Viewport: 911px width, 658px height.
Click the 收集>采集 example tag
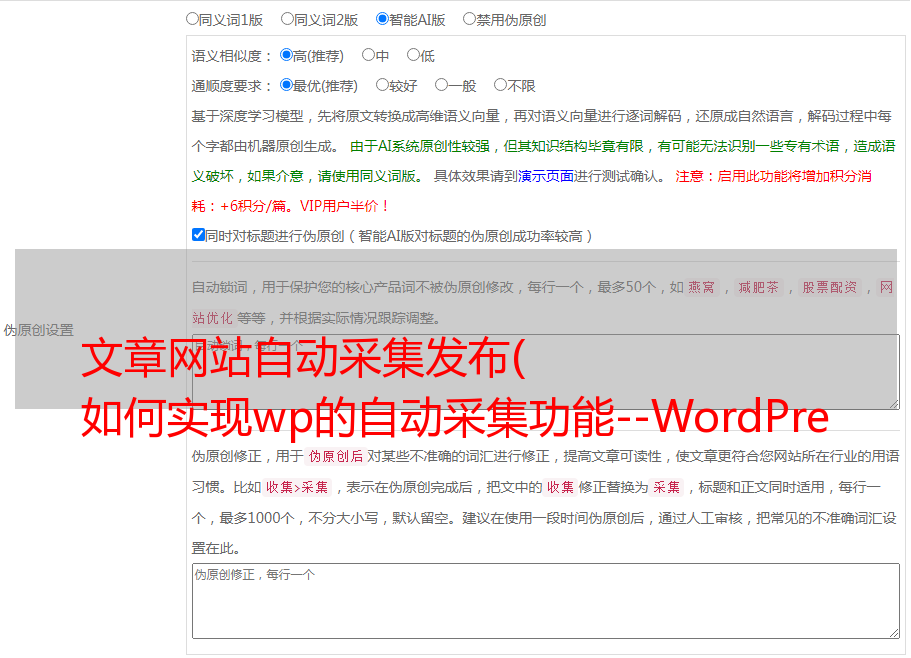297,488
